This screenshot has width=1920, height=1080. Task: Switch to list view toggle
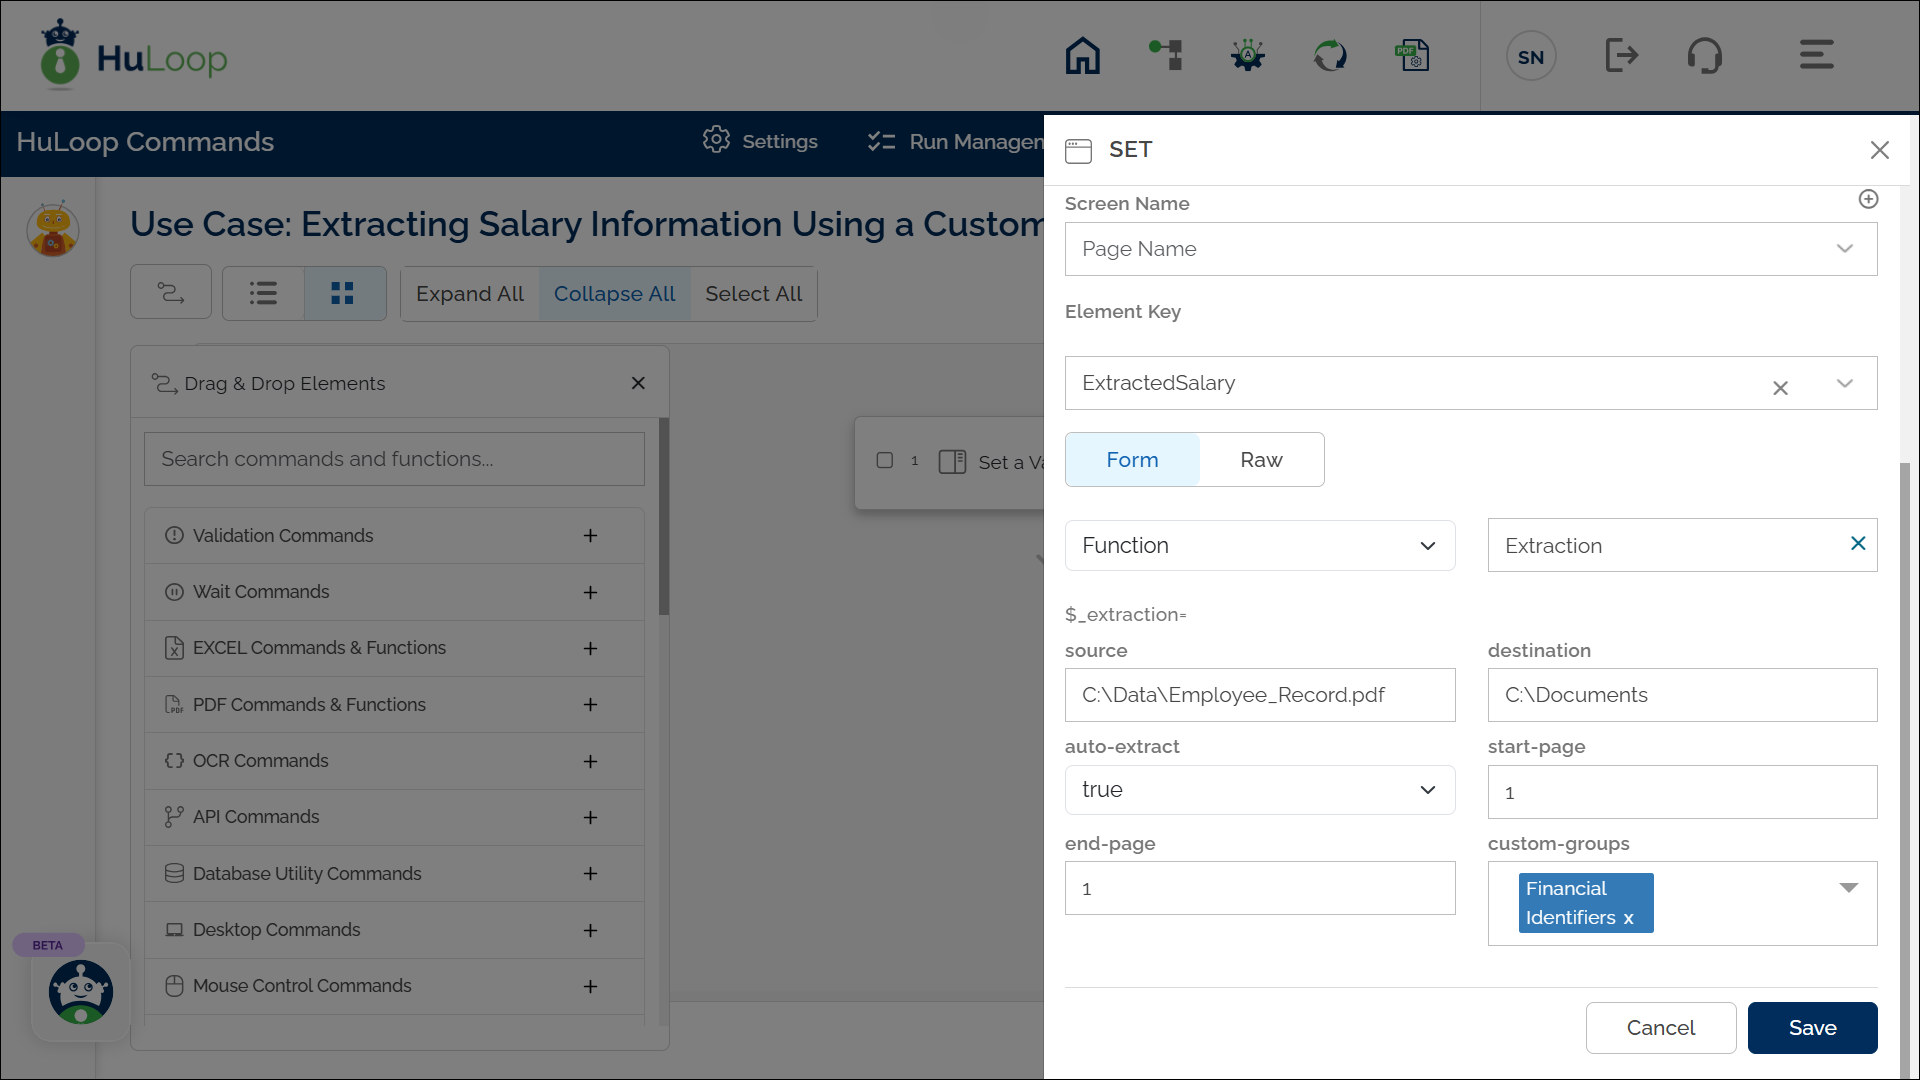click(263, 293)
